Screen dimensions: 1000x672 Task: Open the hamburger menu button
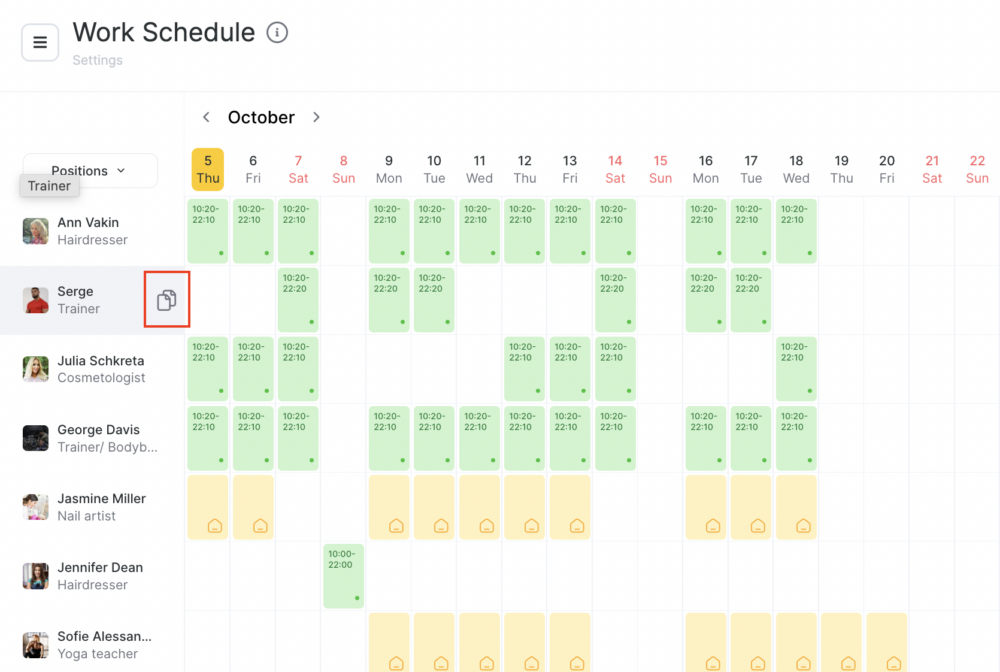point(40,43)
